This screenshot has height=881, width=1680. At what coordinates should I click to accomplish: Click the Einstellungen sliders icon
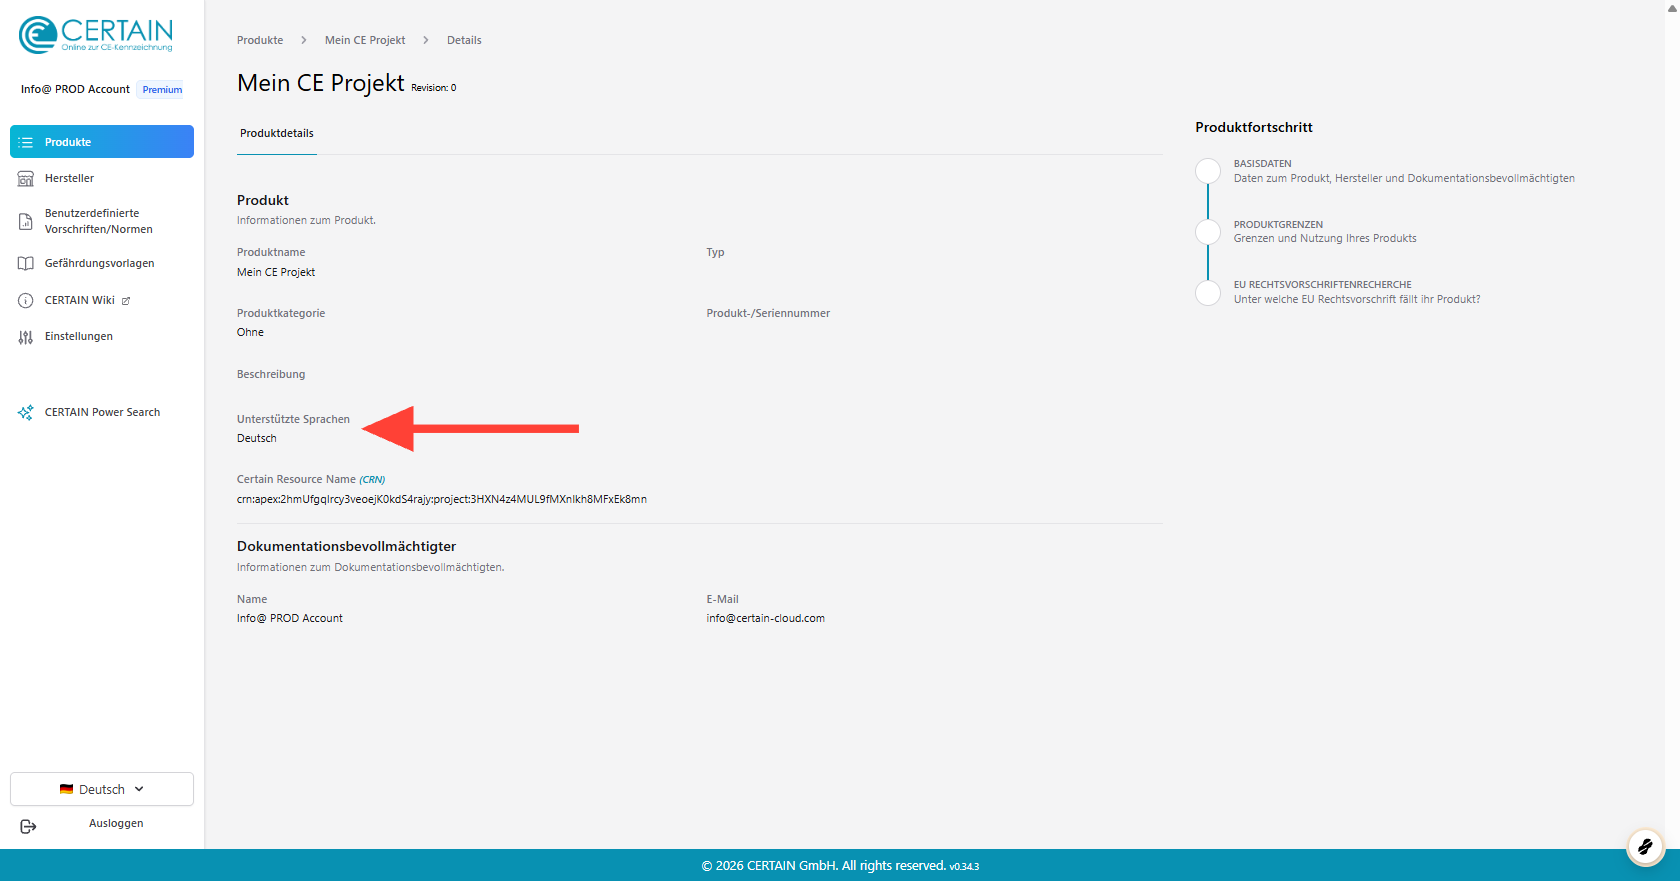(x=26, y=337)
